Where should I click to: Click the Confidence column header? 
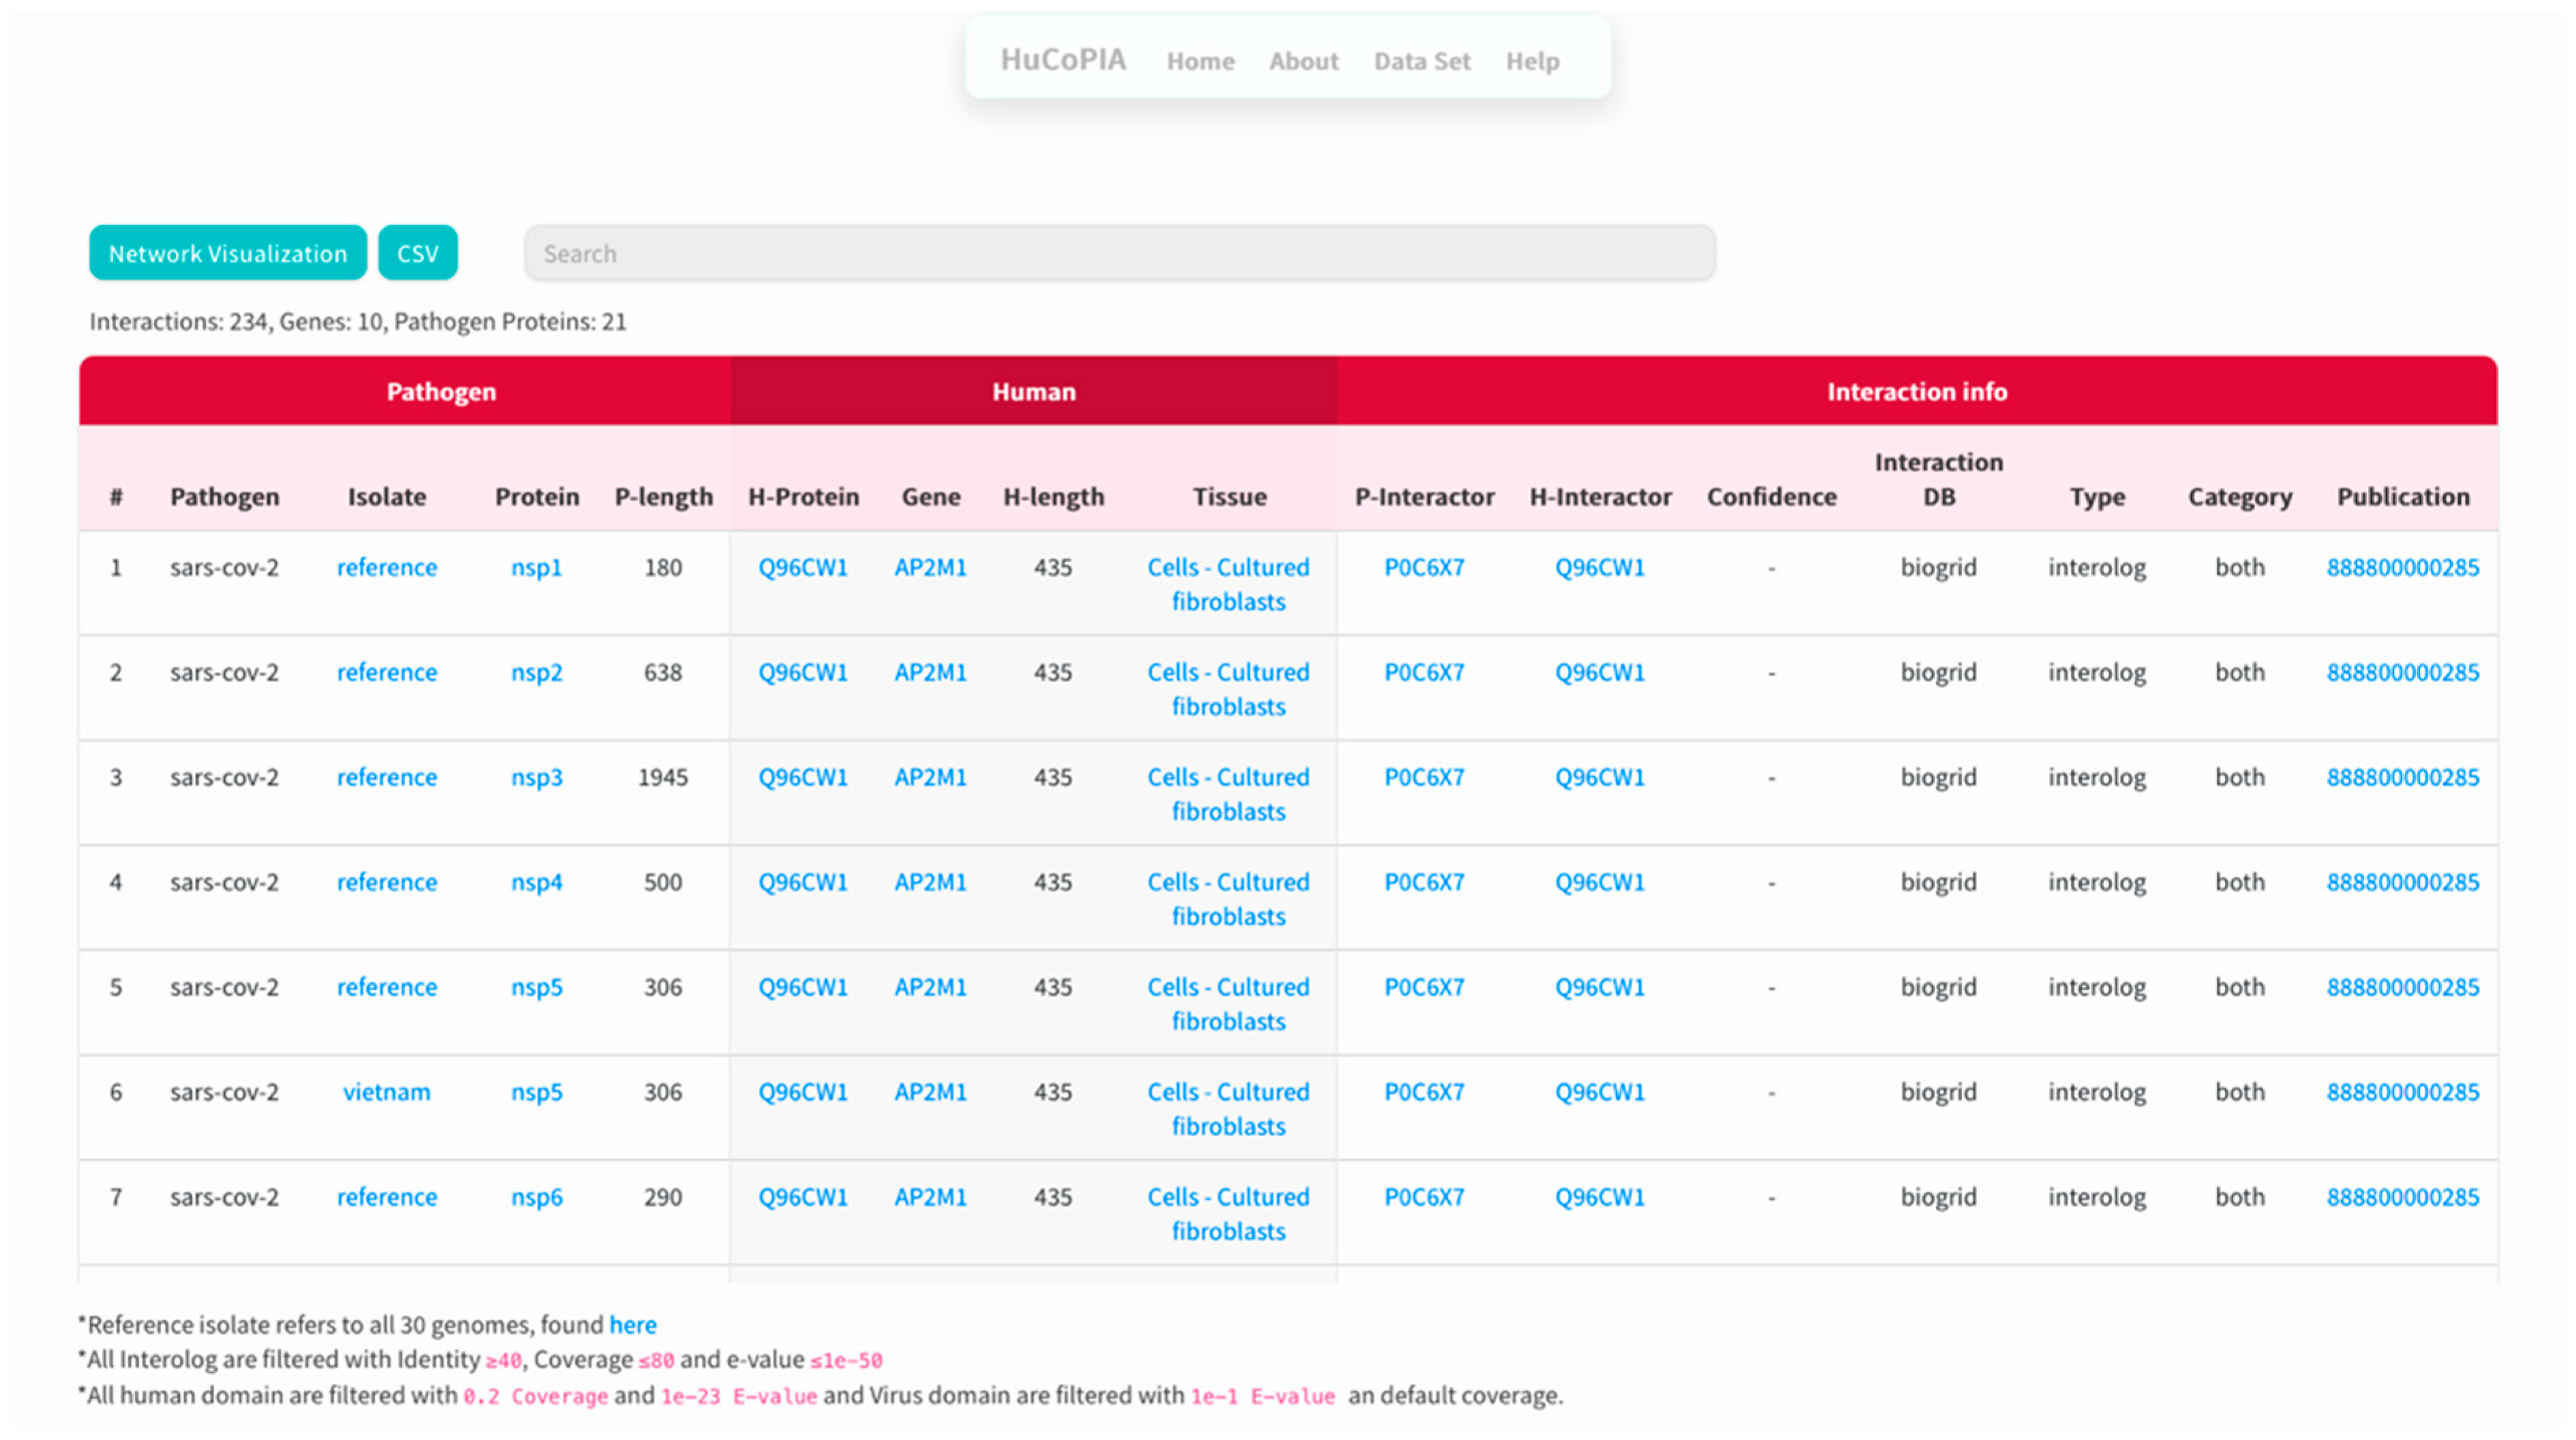click(1771, 496)
